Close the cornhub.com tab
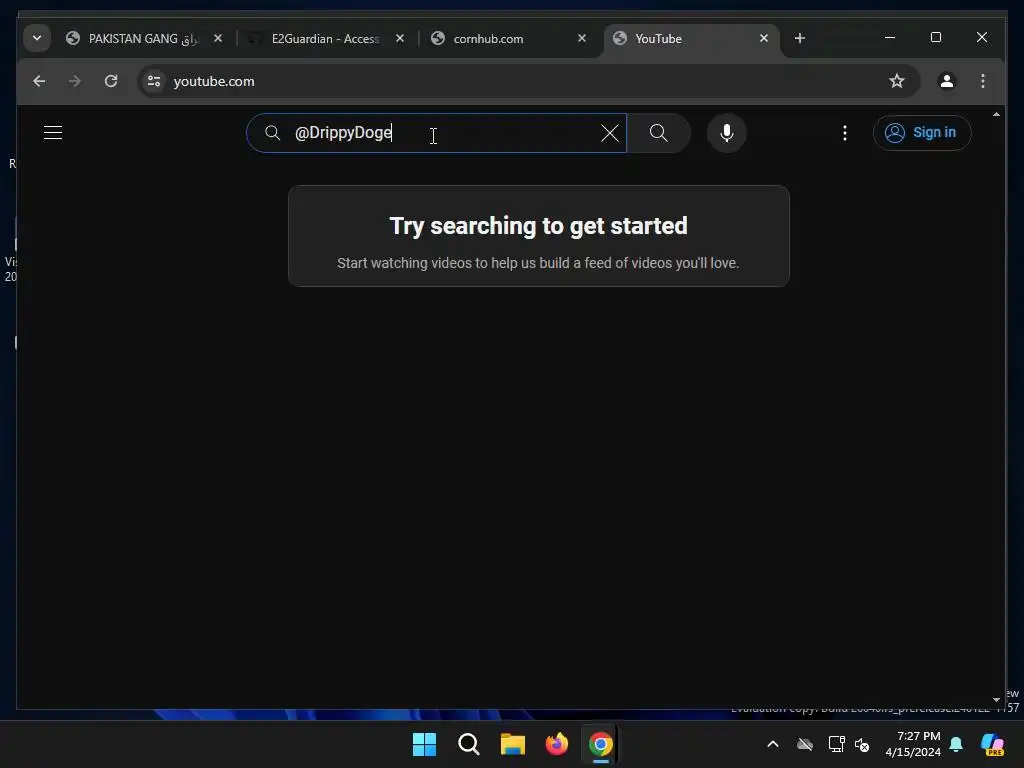Screen dimensions: 1024x768 (x=582, y=39)
